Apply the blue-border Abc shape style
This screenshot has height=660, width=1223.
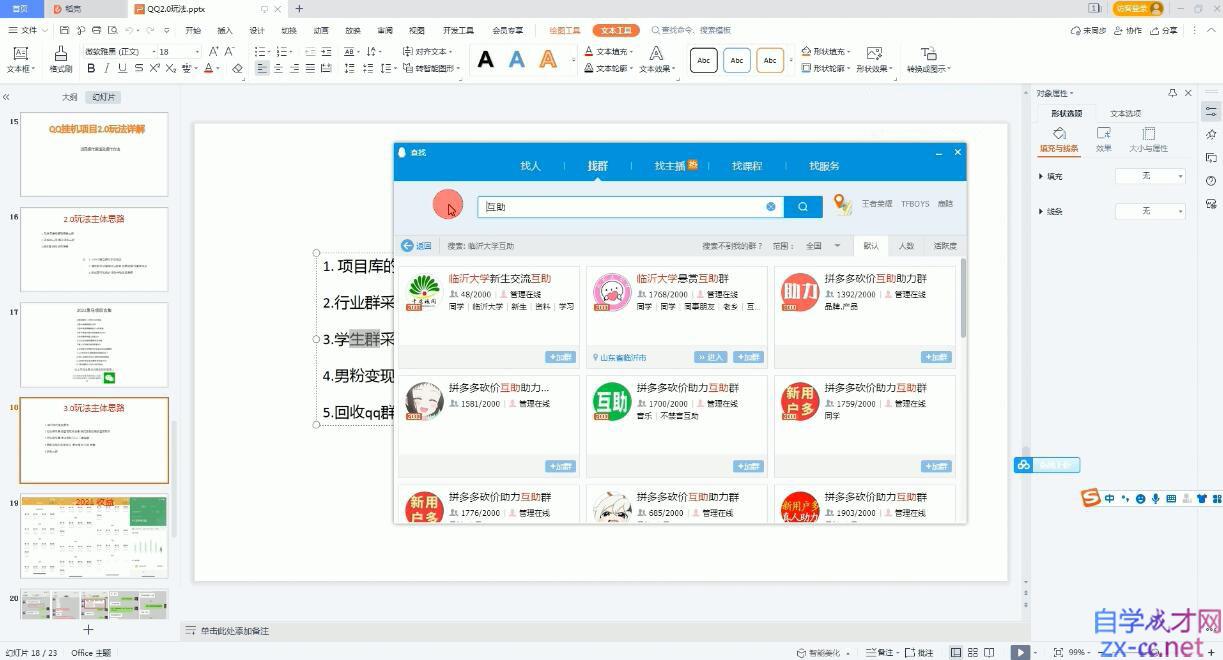click(737, 60)
